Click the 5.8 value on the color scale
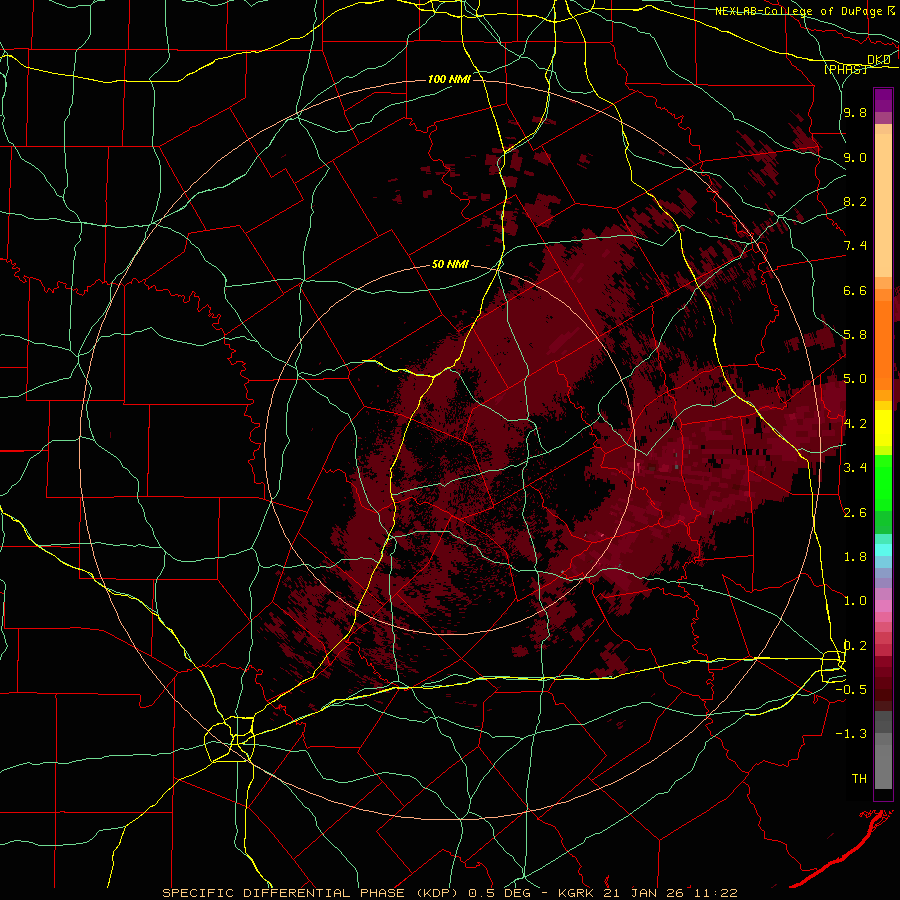 click(x=855, y=335)
